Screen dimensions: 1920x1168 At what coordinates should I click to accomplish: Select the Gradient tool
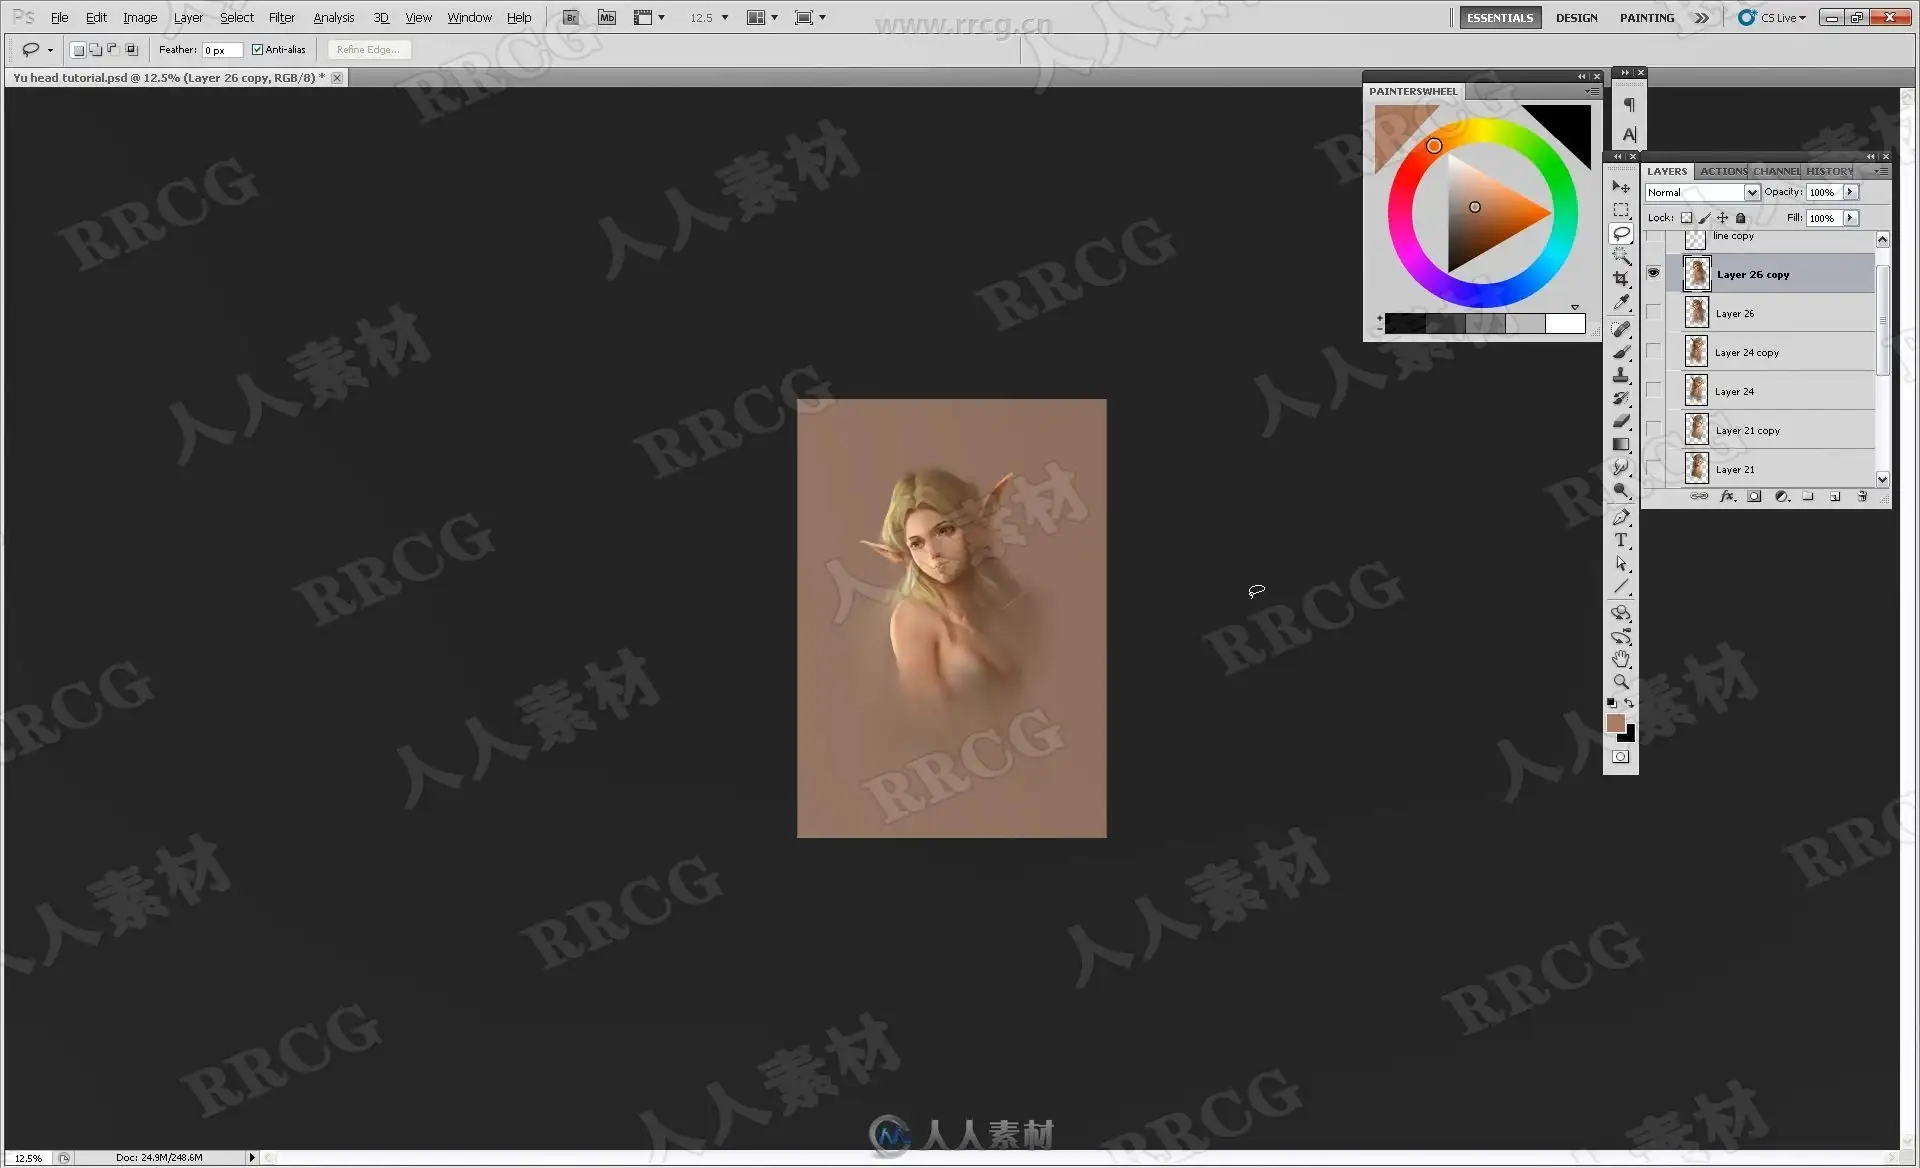pyautogui.click(x=1621, y=444)
